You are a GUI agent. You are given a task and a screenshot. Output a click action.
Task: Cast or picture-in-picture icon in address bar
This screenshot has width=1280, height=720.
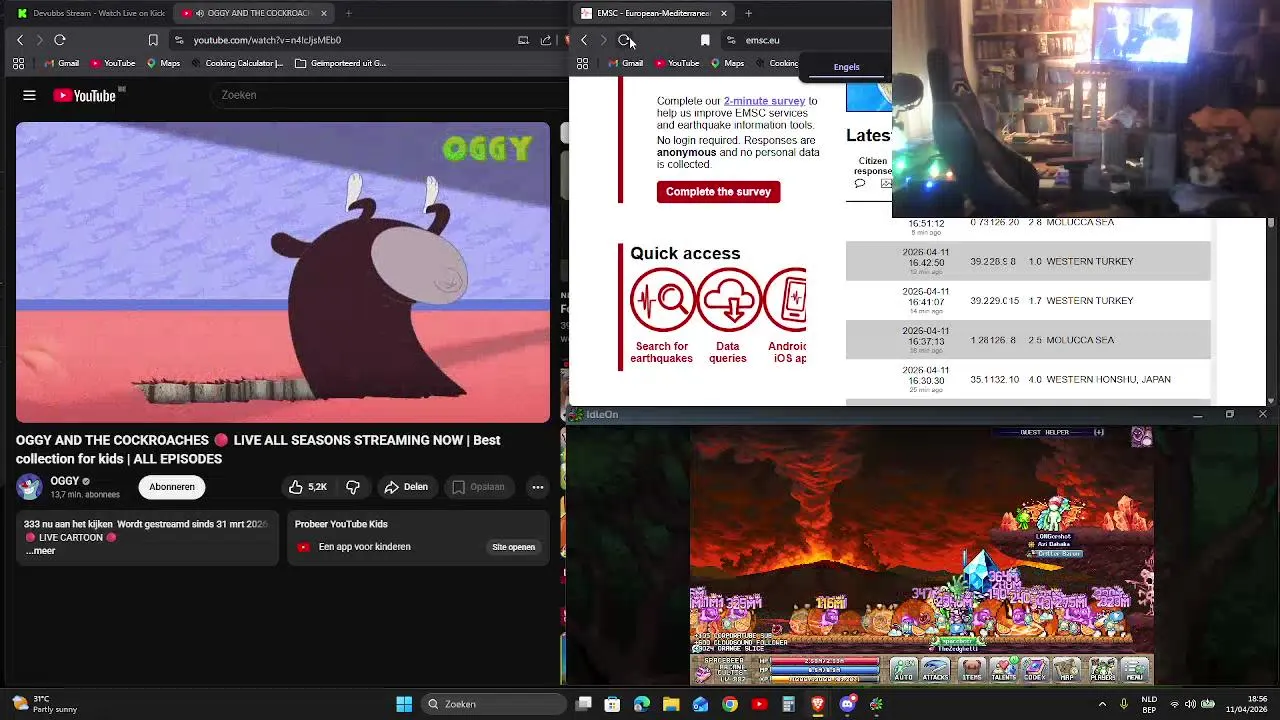523,40
